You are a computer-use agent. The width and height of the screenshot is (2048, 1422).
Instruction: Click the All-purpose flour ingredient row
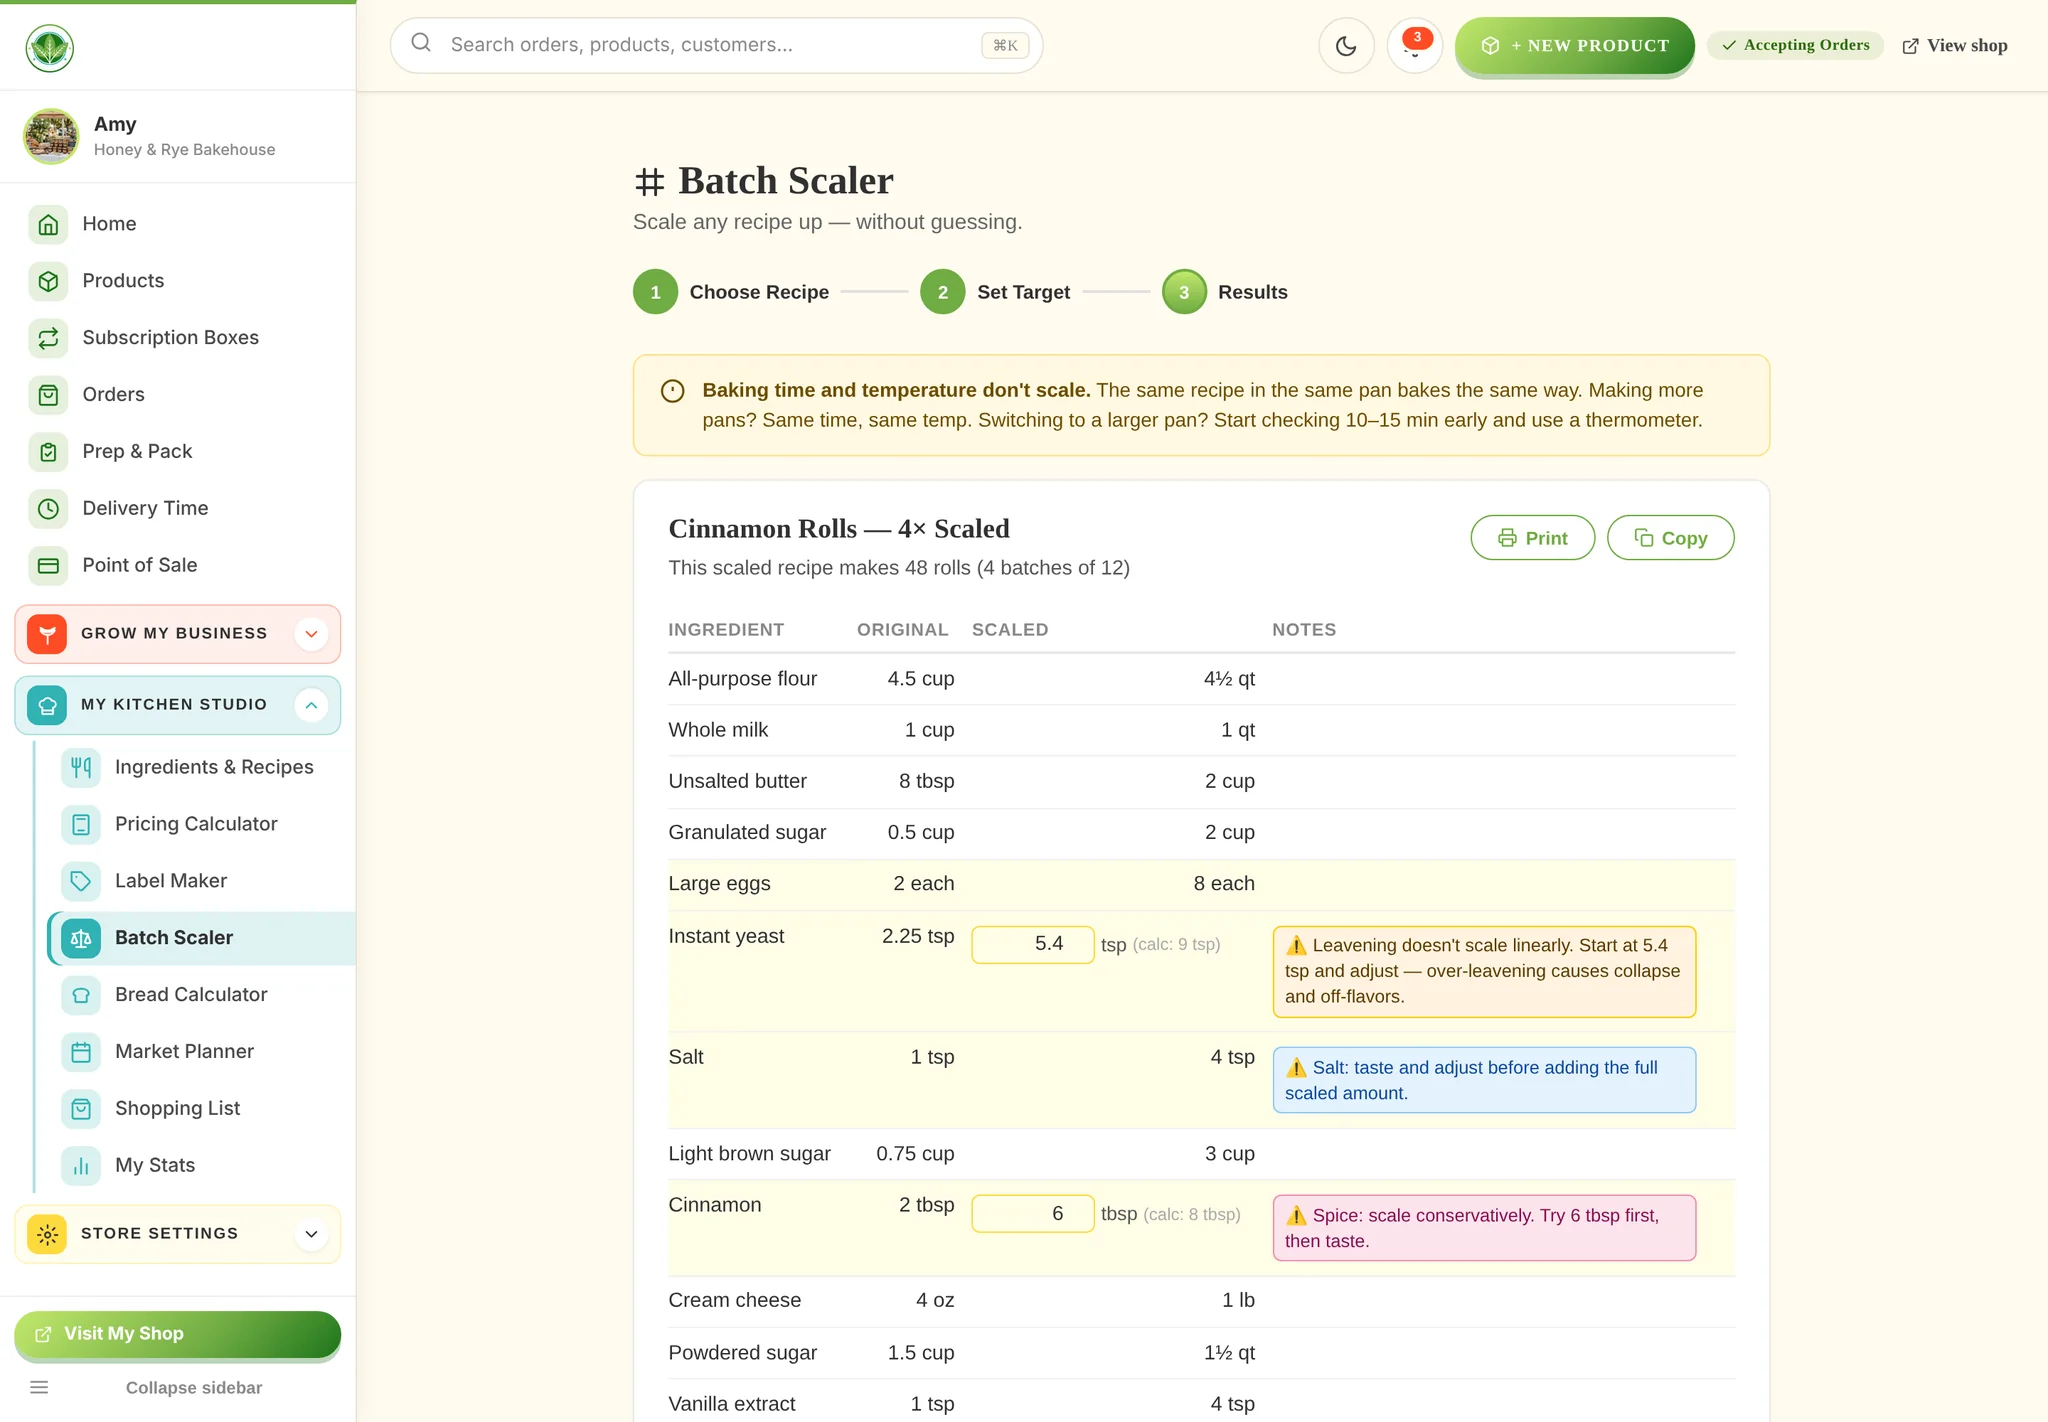[x=1201, y=679]
